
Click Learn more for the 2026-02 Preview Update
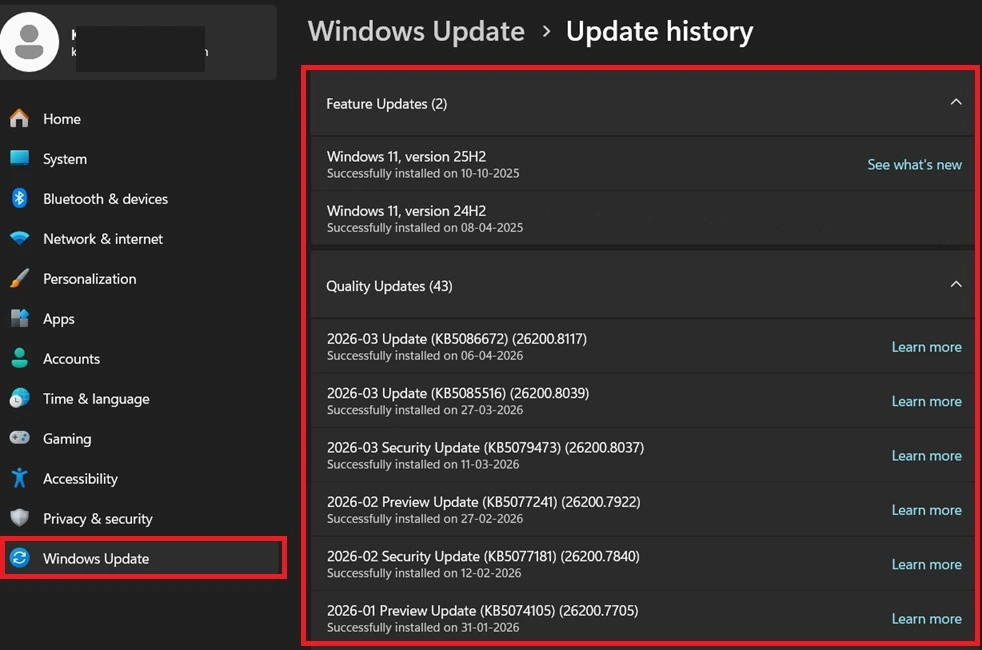pos(926,510)
